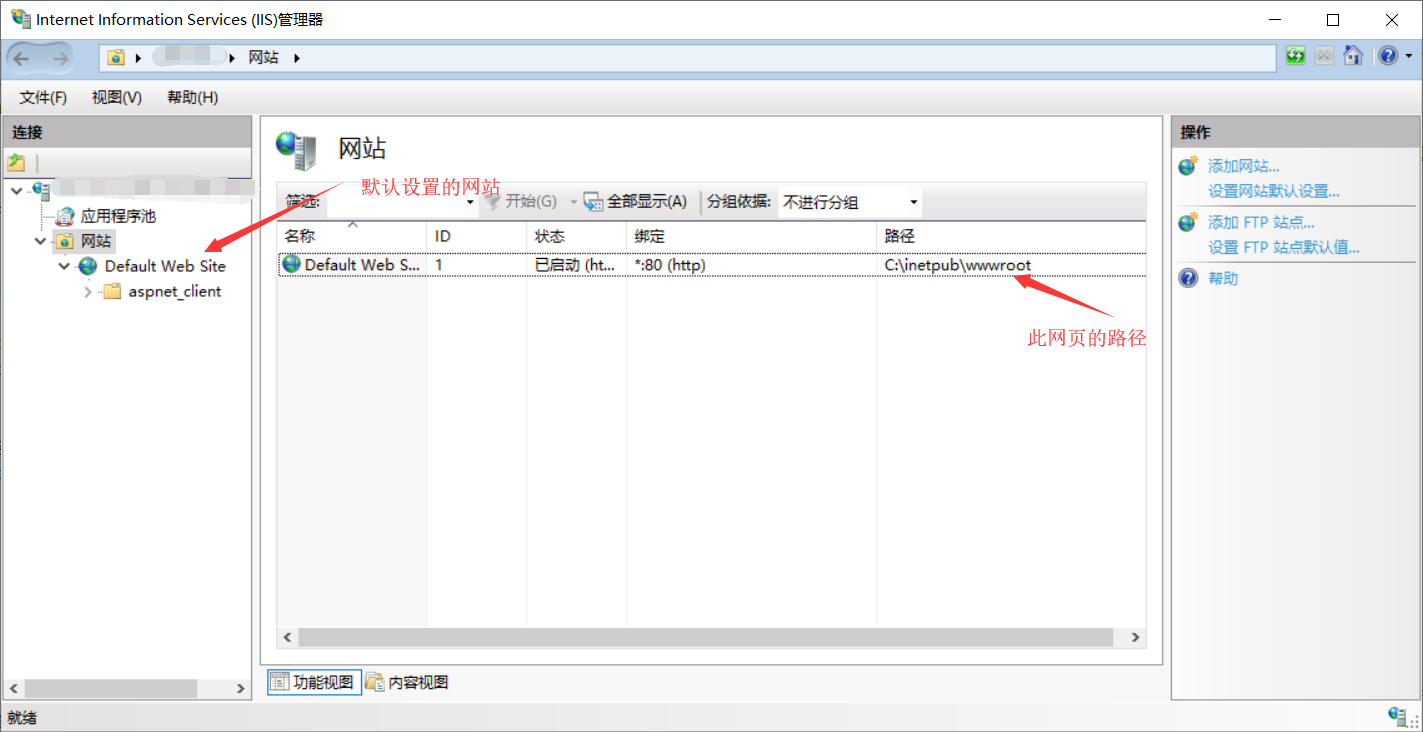
Task: Sort by the ID column header
Action: coord(476,237)
